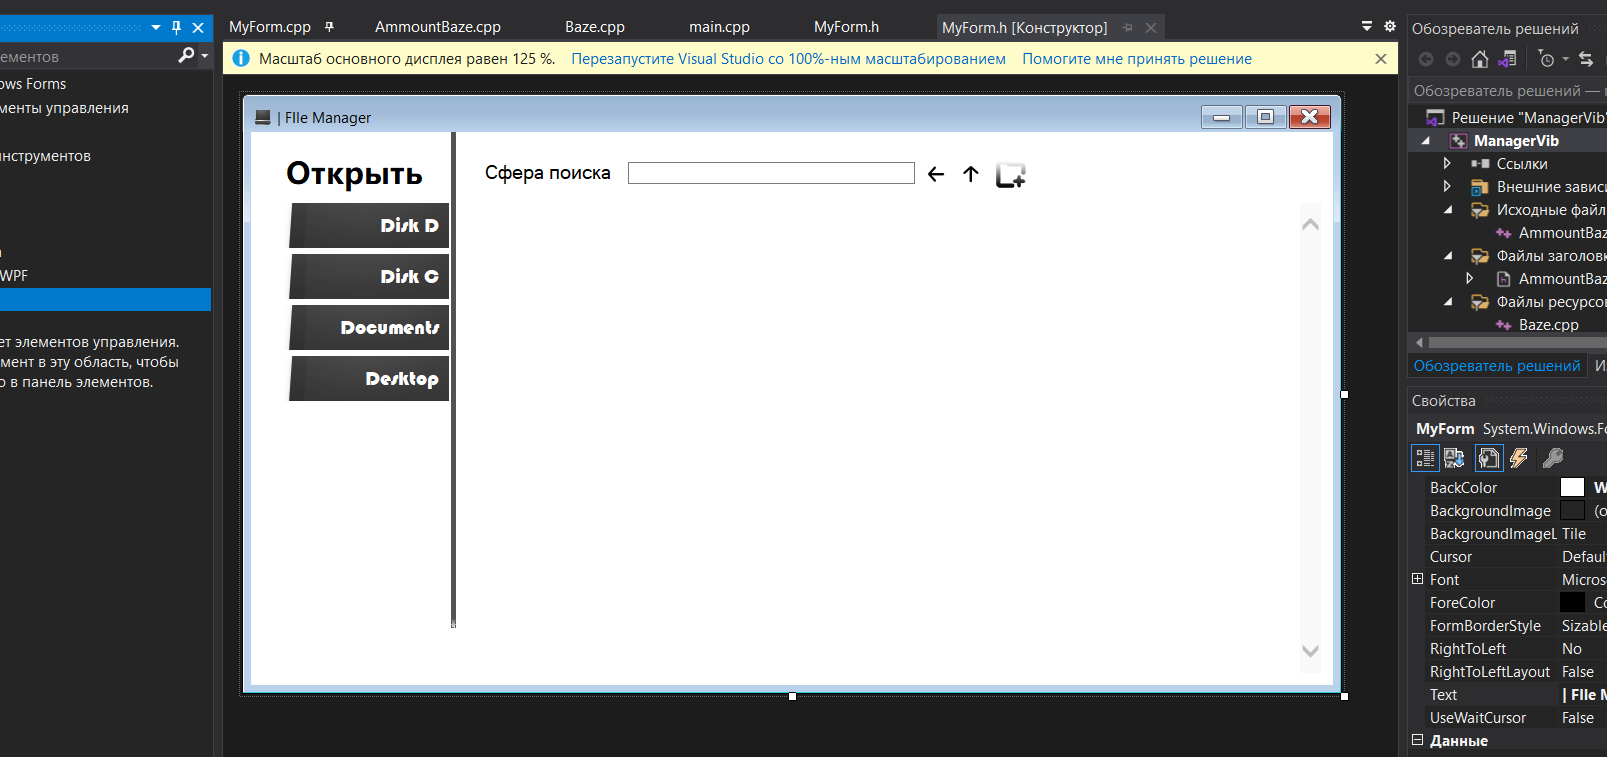Viewport: 1607px width, 757px height.
Task: Select Categorized view in Properties panel
Action: point(1425,458)
